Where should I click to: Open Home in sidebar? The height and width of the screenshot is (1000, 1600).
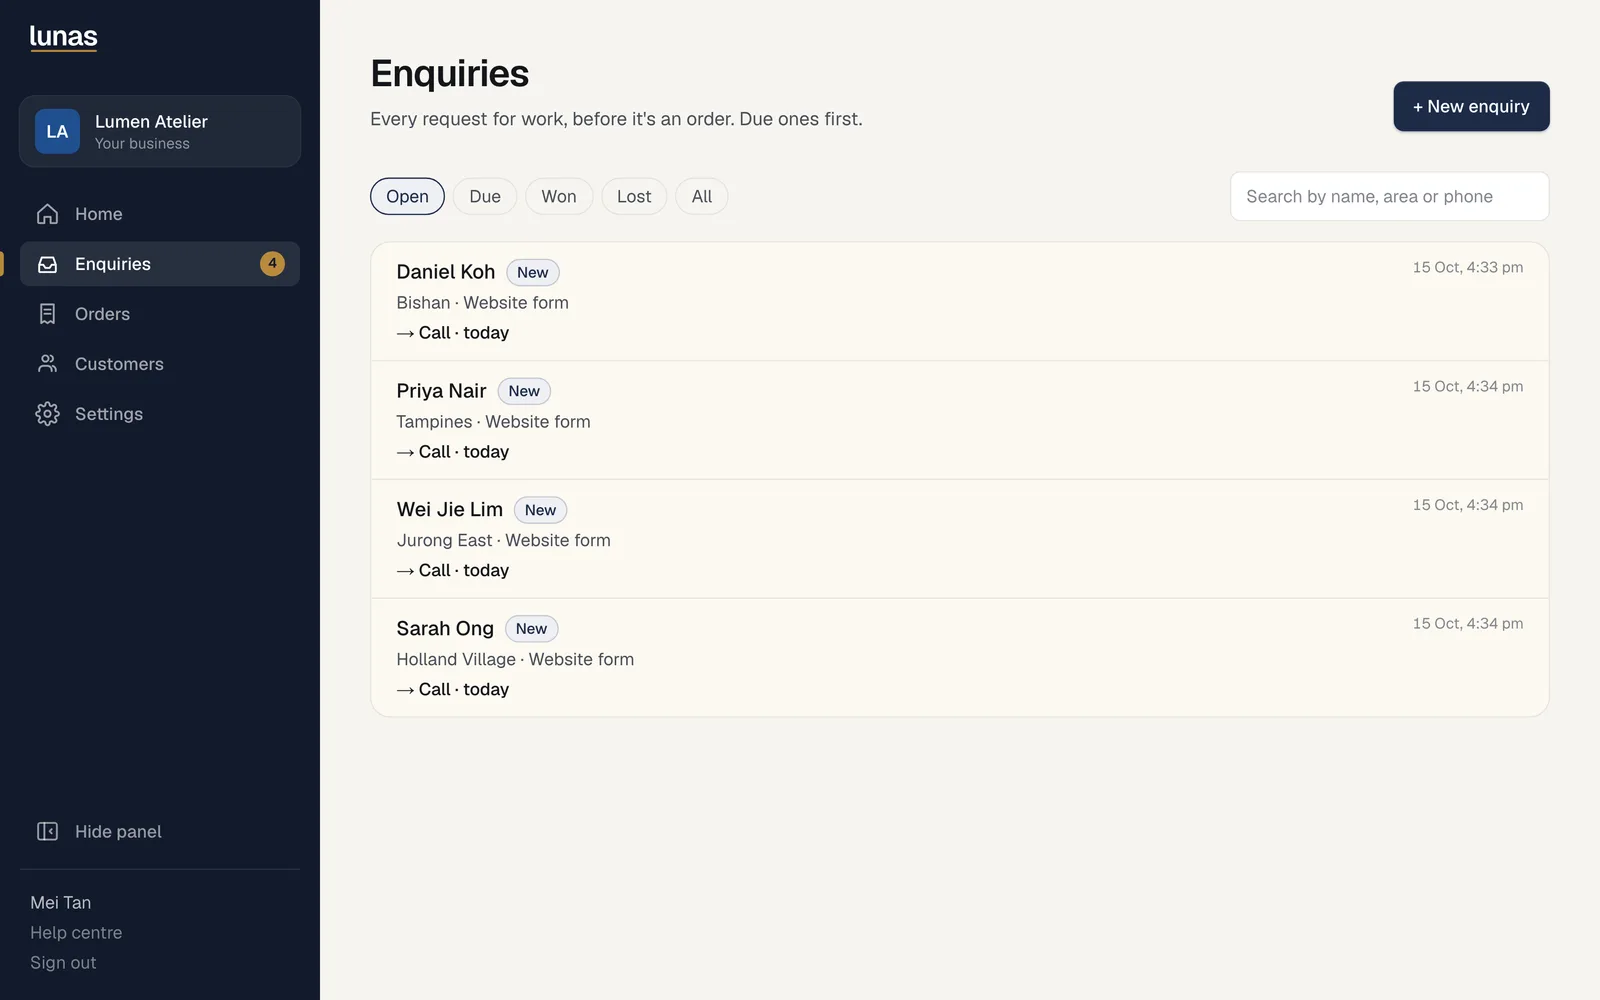pos(160,214)
